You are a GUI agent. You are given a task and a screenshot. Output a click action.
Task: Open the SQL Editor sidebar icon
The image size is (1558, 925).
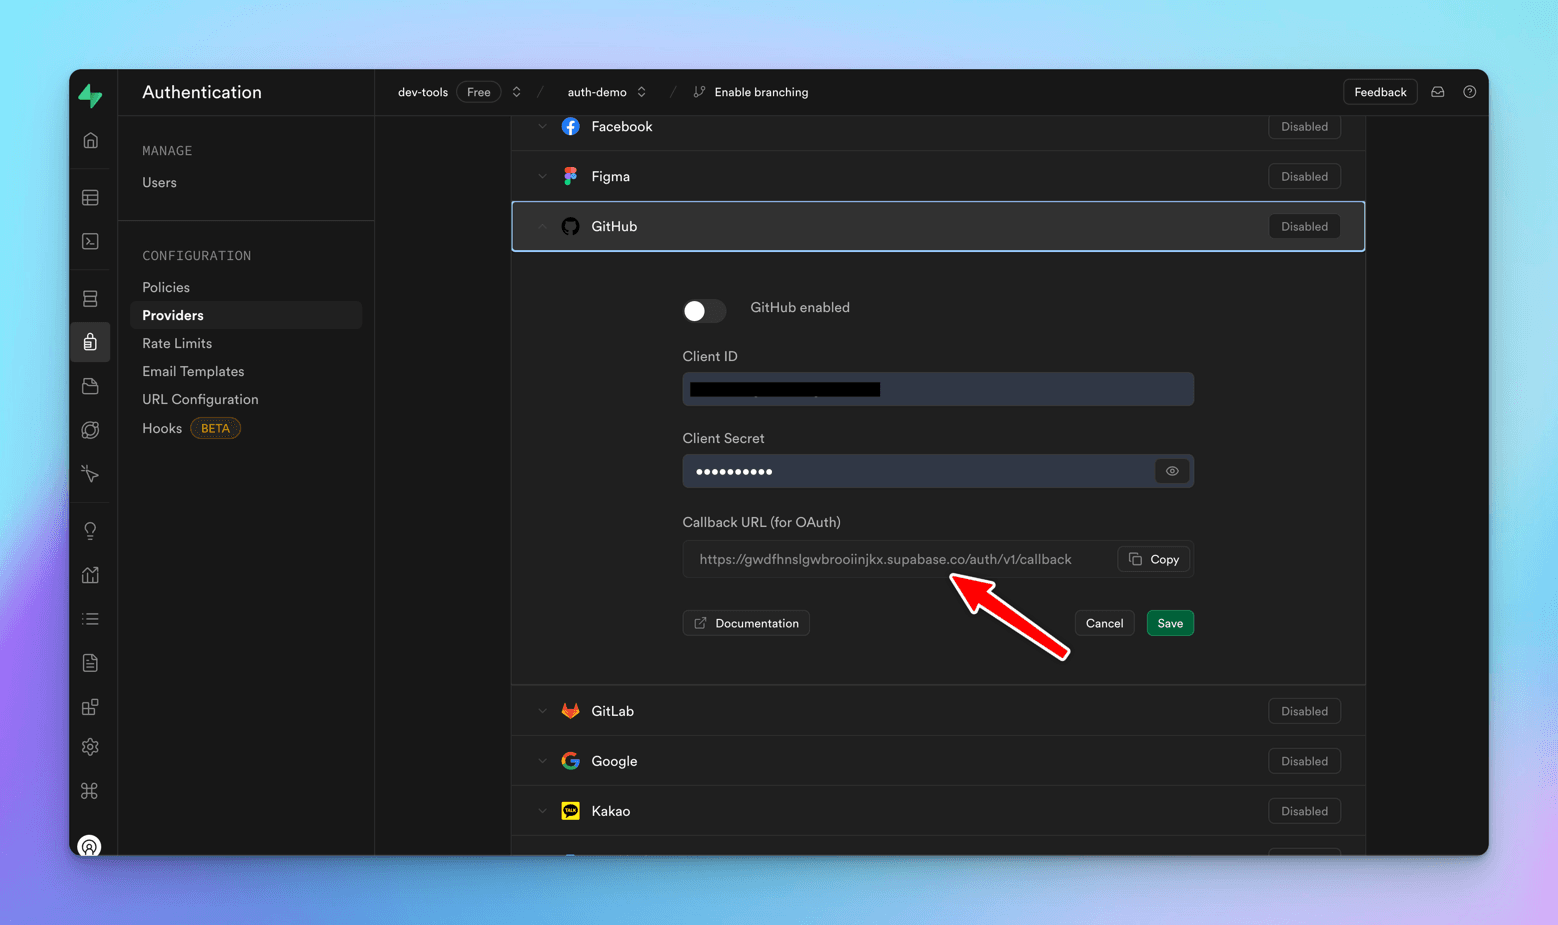[x=90, y=241]
